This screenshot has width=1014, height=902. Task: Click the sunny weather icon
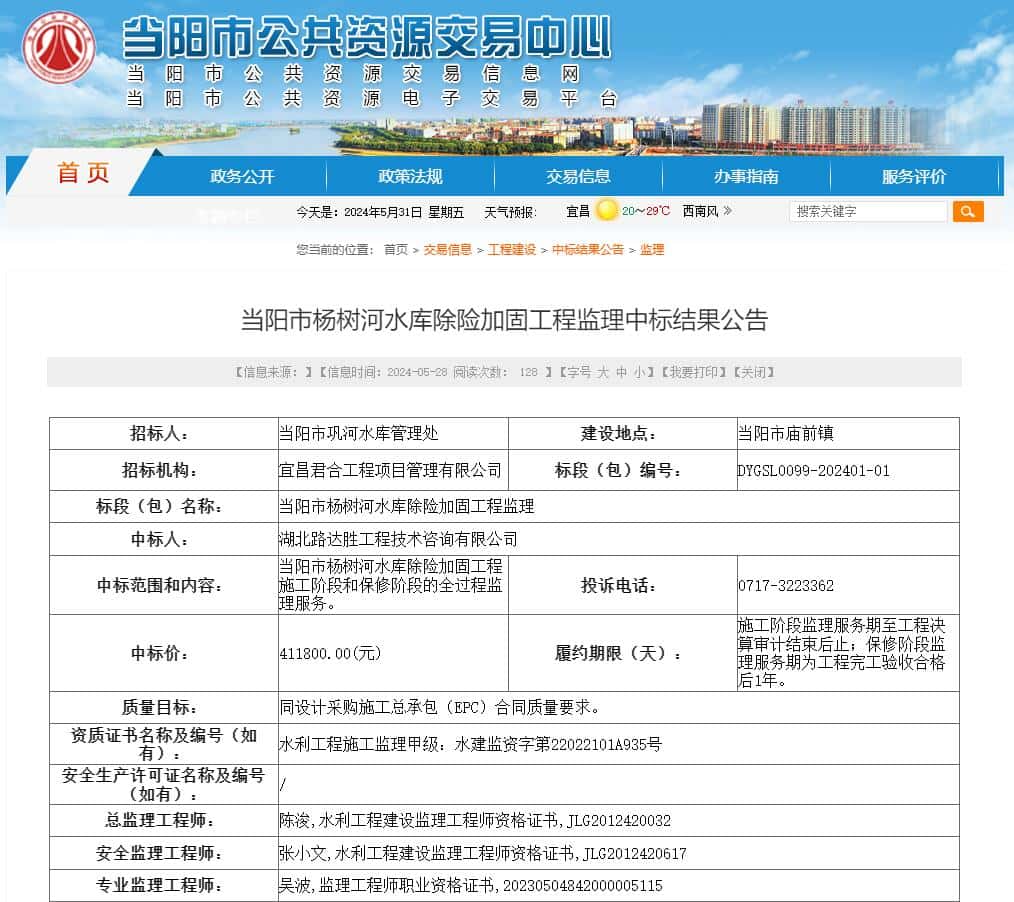[x=606, y=211]
